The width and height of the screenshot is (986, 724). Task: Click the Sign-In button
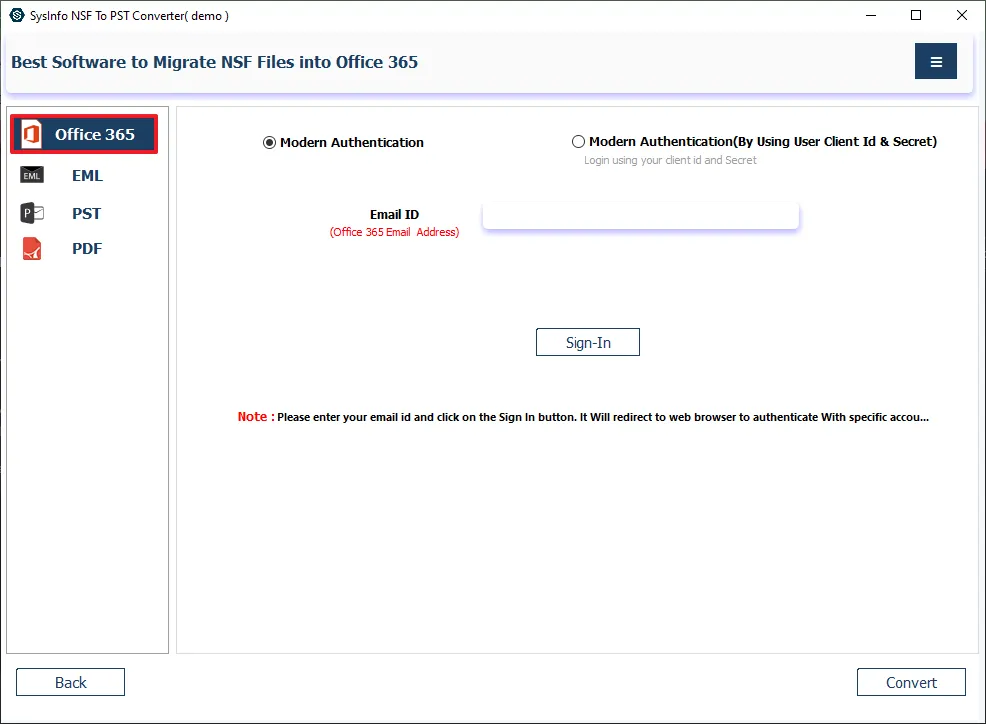(x=587, y=342)
